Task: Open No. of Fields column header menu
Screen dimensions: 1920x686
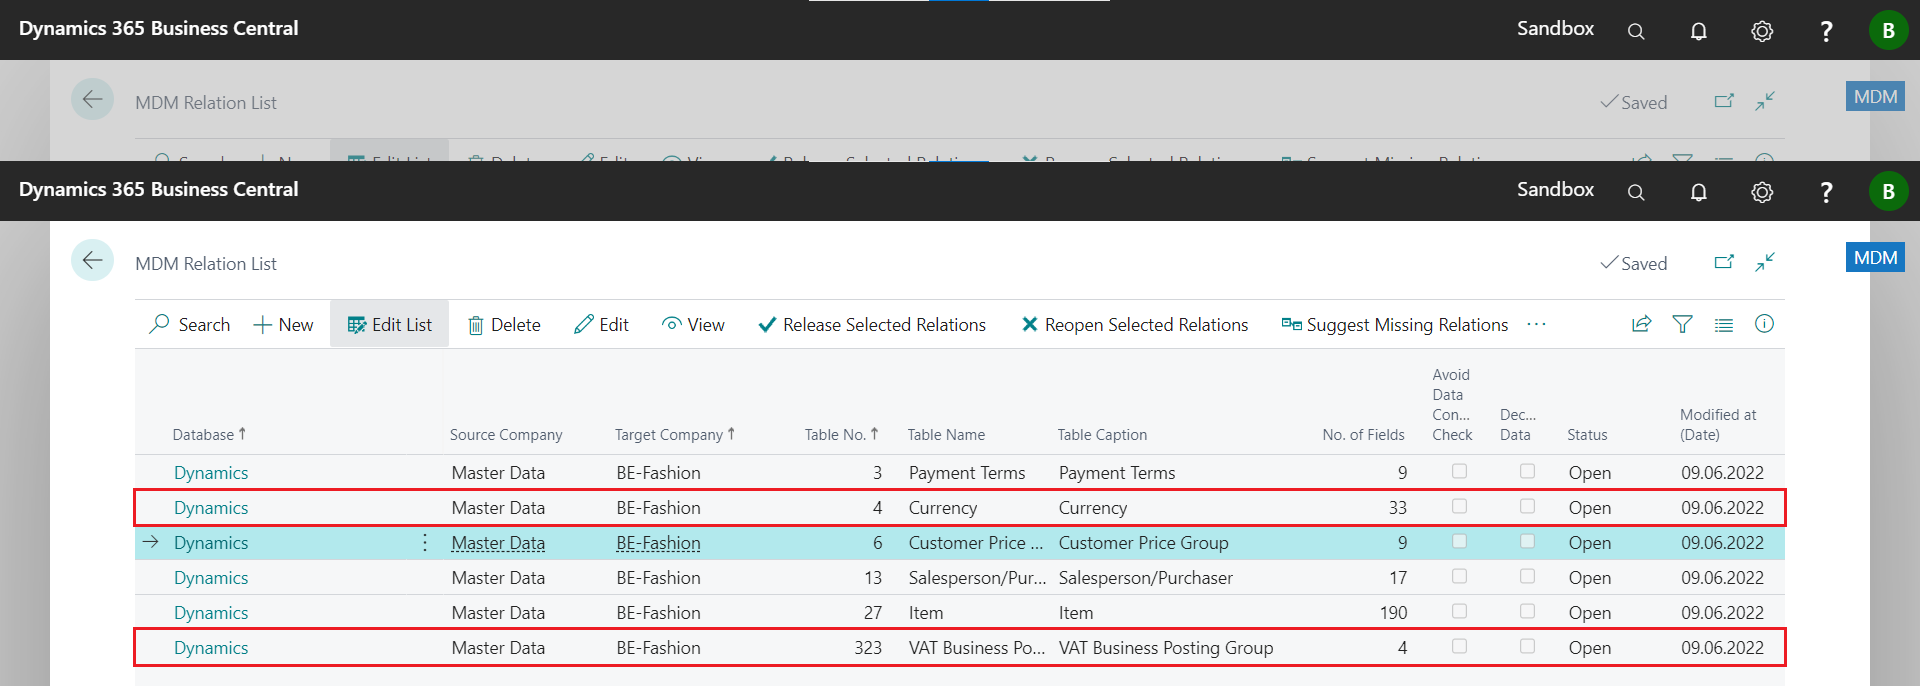Action: (x=1363, y=434)
